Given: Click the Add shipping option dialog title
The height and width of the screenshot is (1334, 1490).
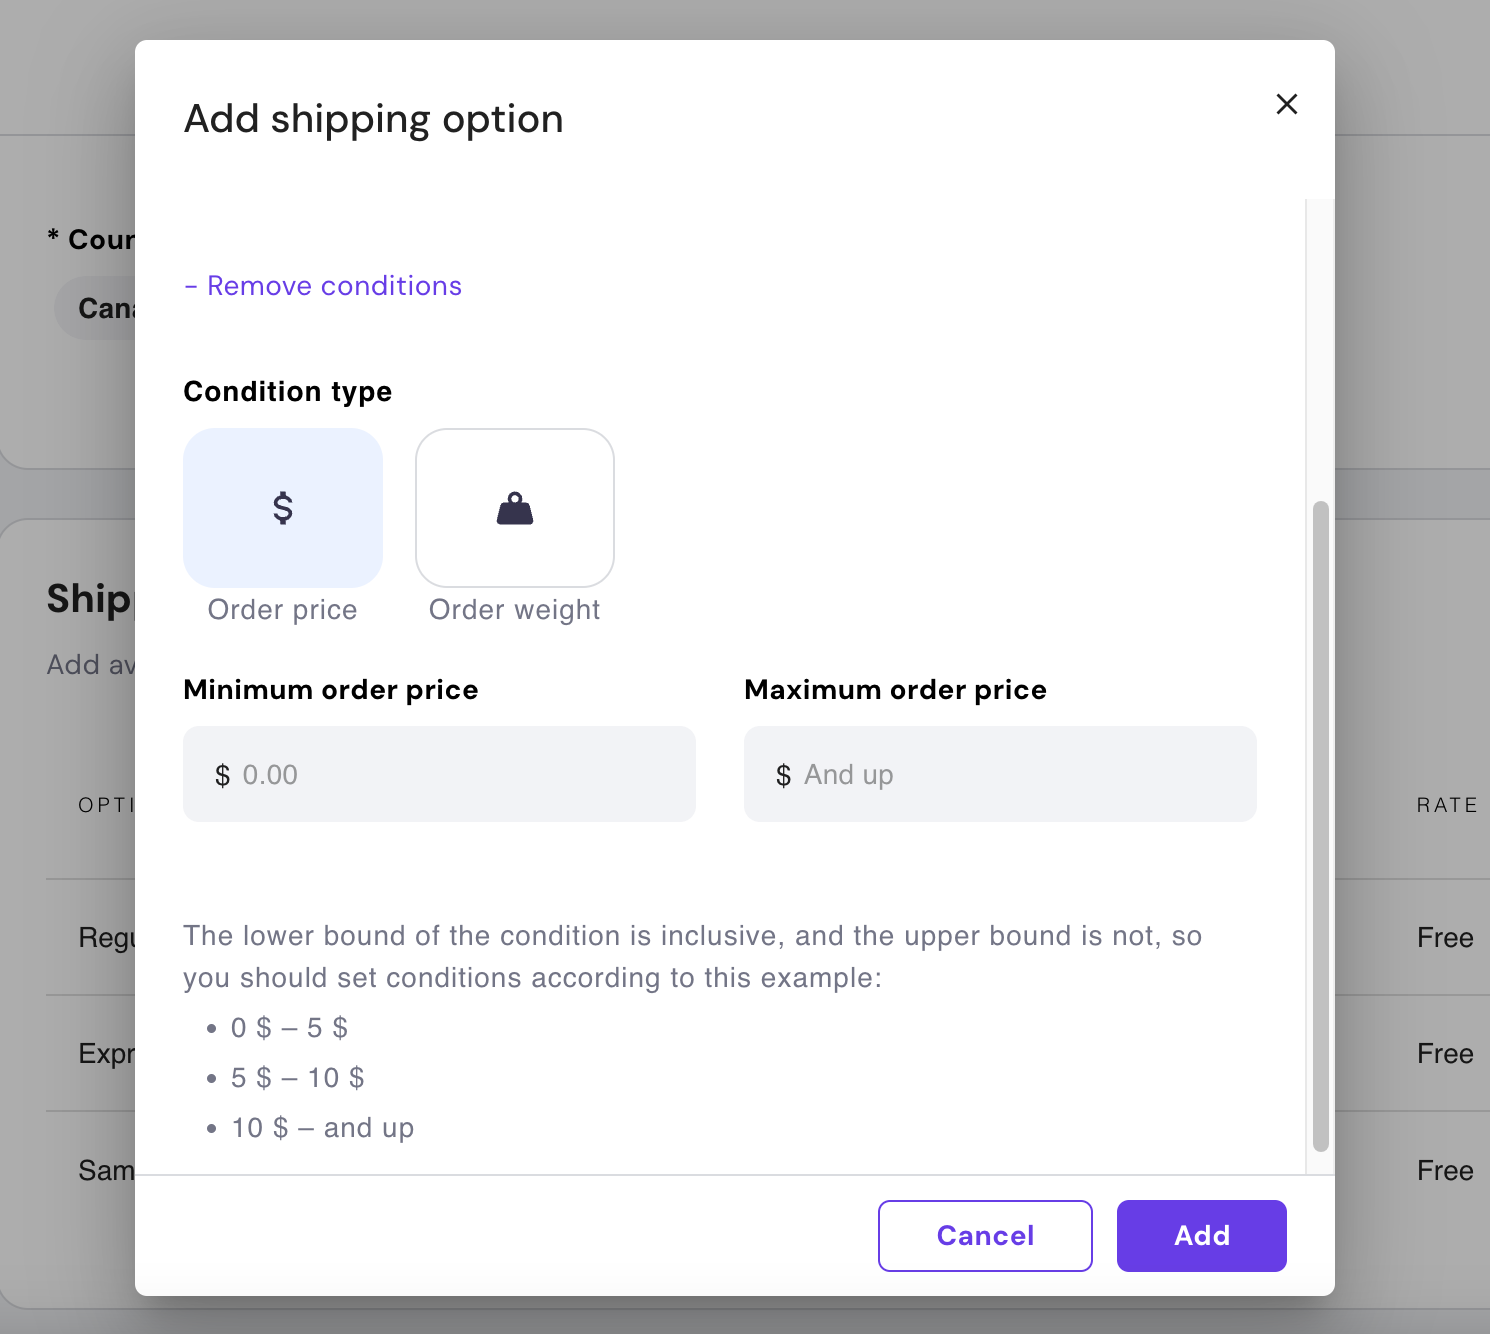Looking at the screenshot, I should click(373, 118).
